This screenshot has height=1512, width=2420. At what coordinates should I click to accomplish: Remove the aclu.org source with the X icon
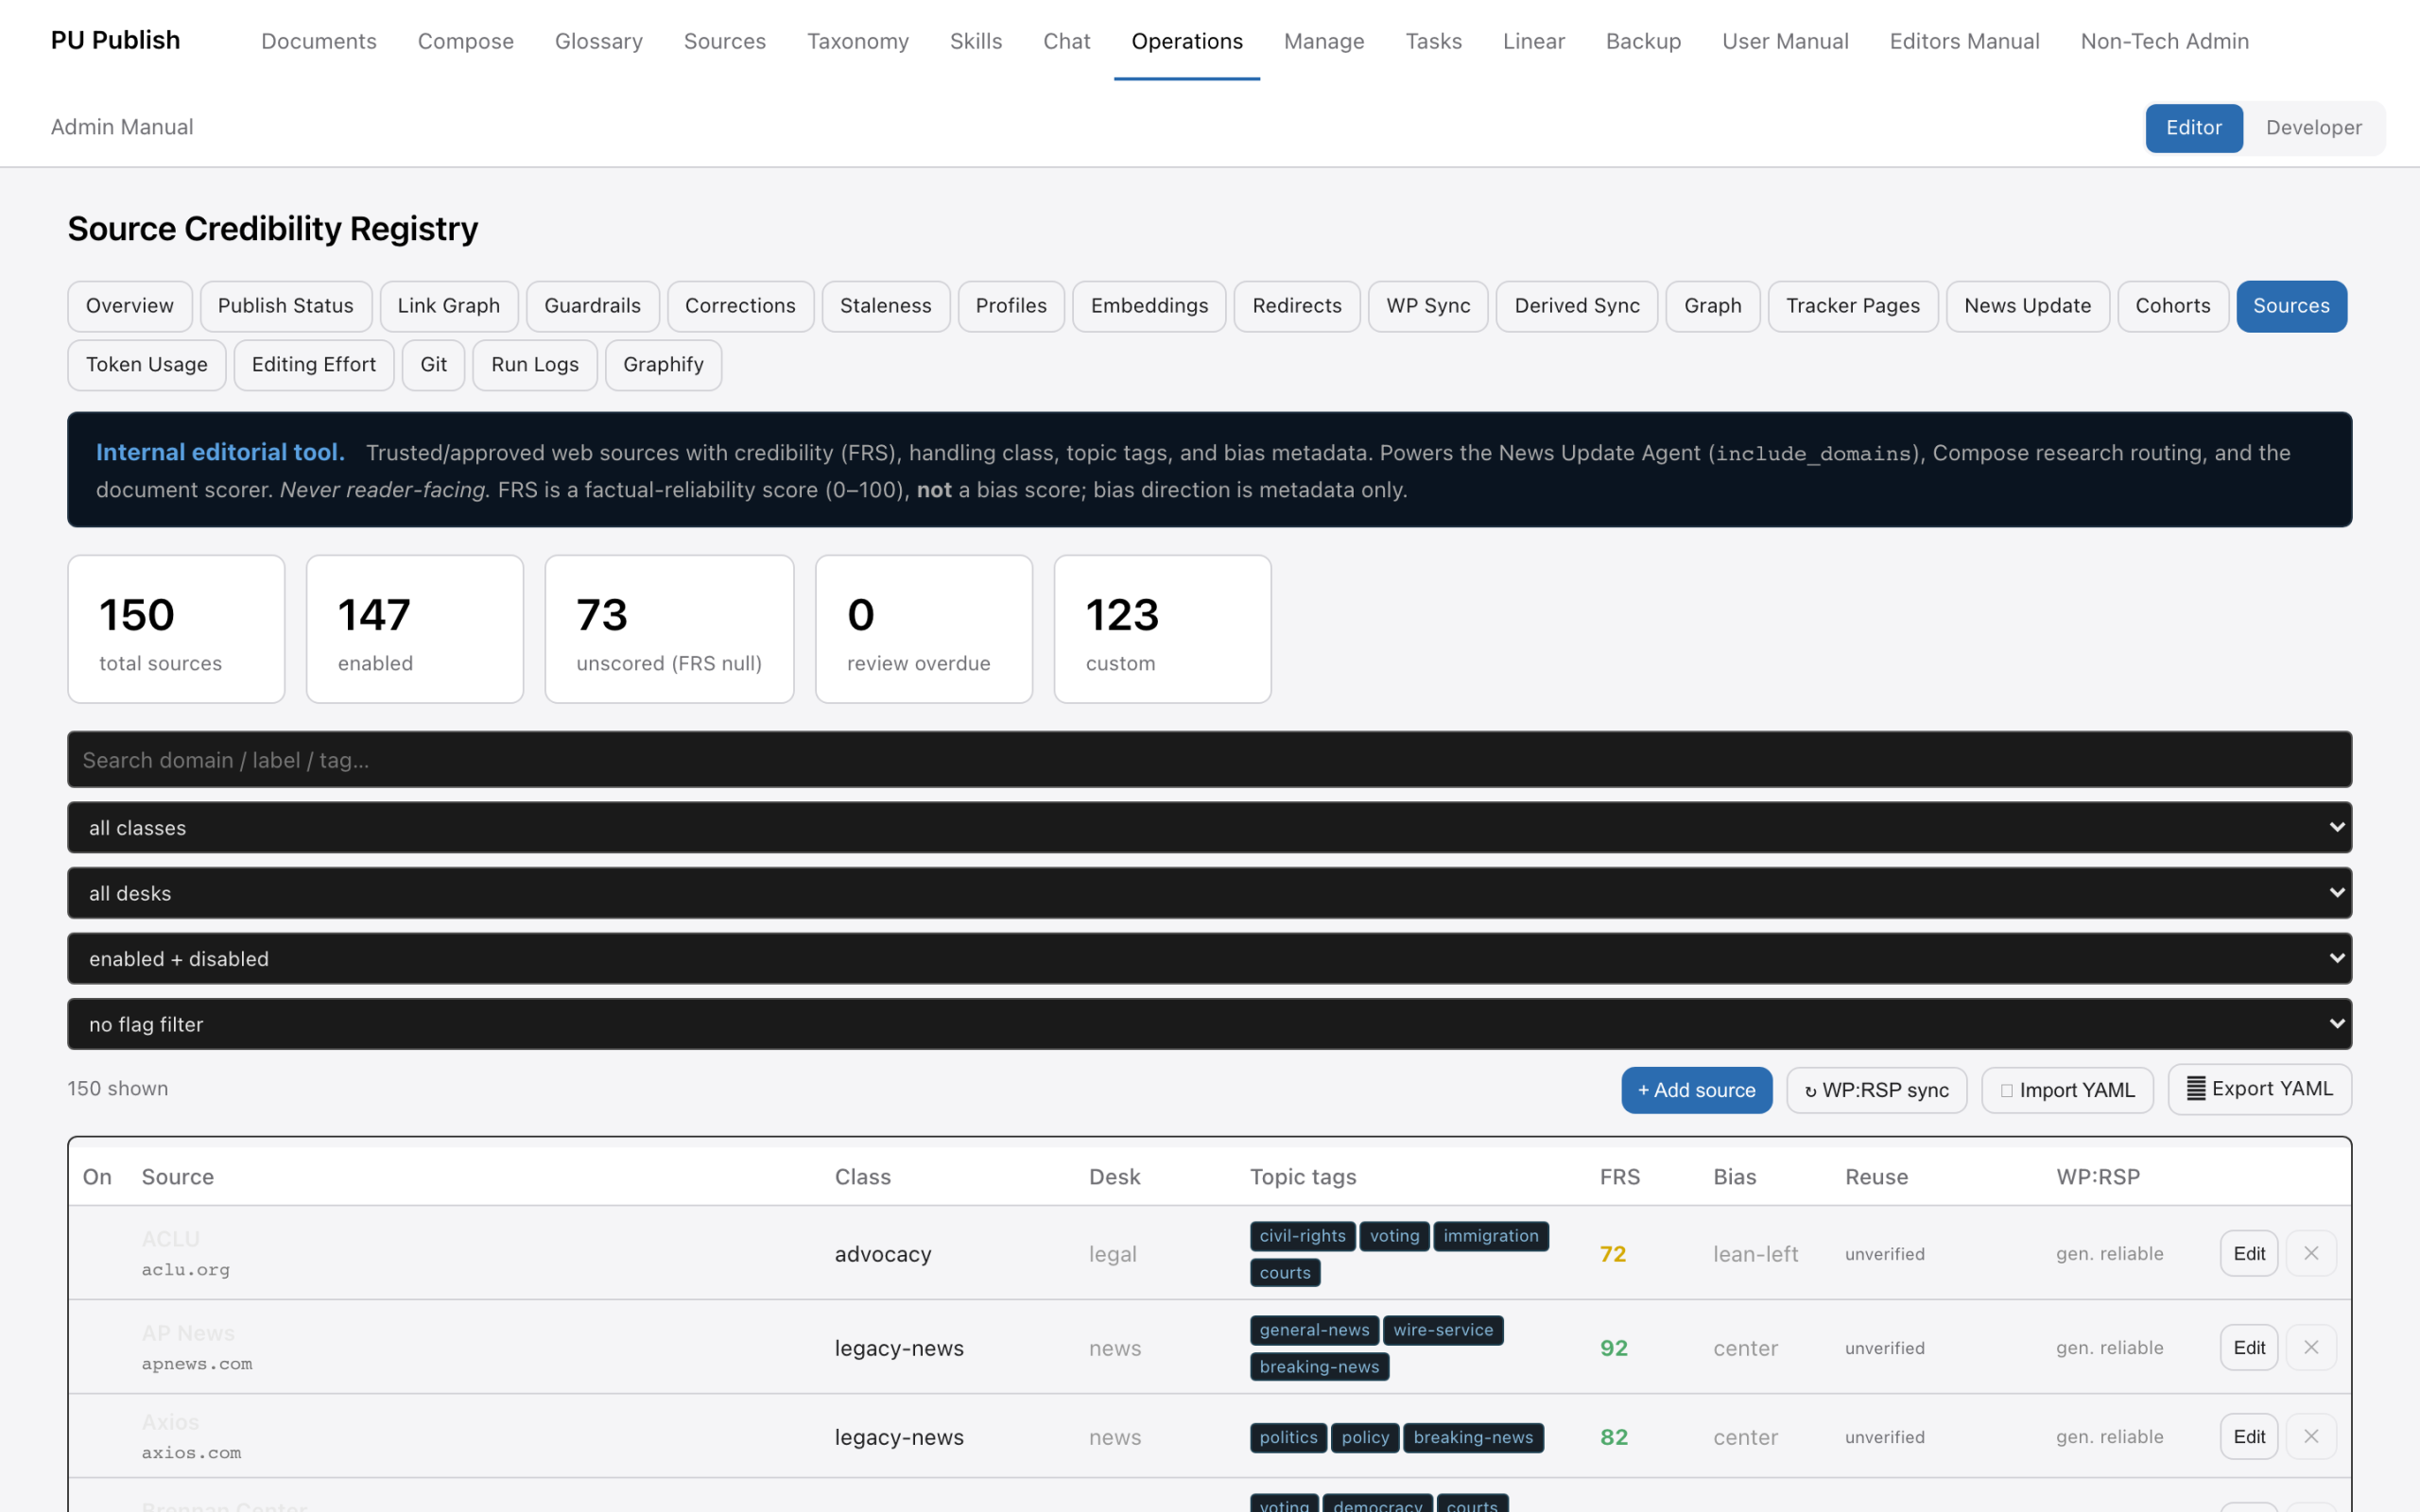pyautogui.click(x=2310, y=1253)
